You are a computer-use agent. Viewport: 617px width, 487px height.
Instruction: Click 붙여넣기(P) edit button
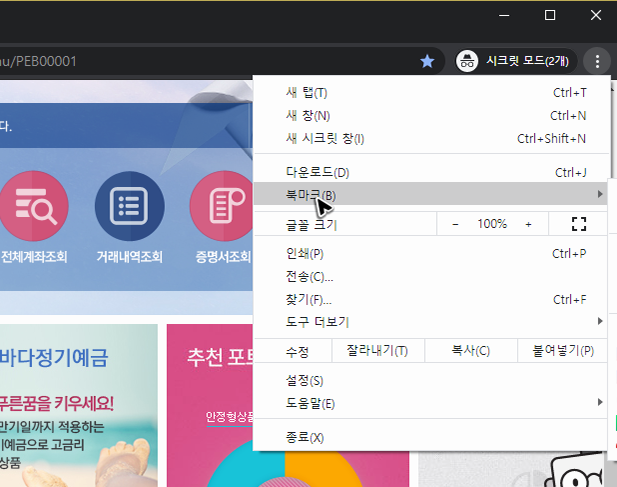click(563, 350)
